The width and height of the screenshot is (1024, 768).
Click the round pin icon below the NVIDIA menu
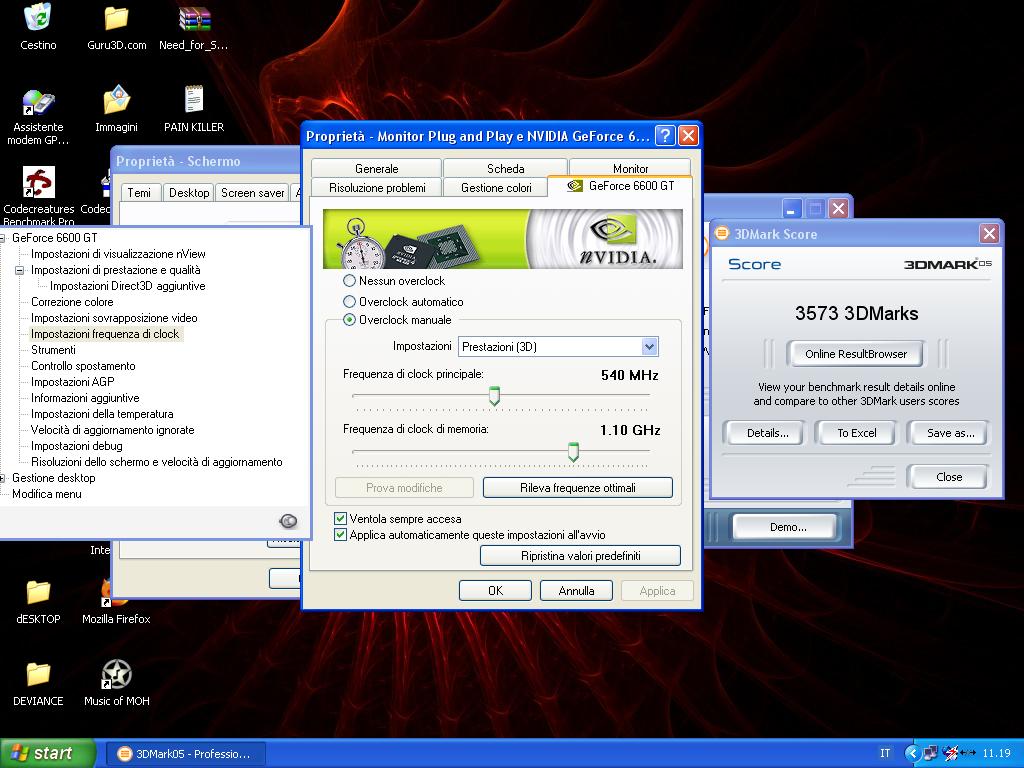click(288, 520)
